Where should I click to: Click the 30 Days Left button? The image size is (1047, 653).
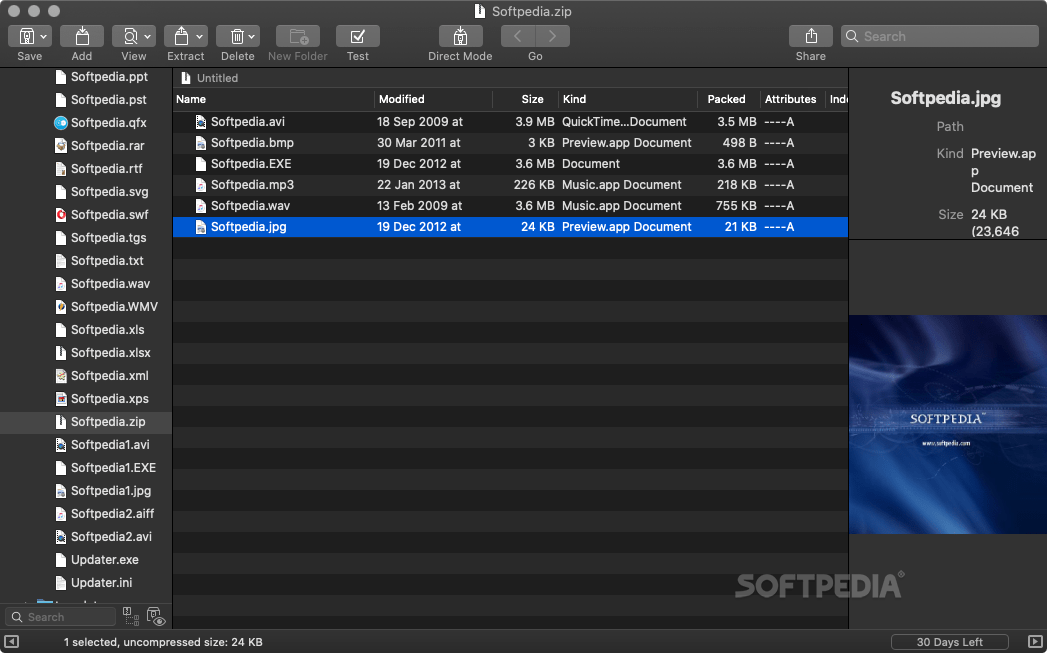[950, 642]
